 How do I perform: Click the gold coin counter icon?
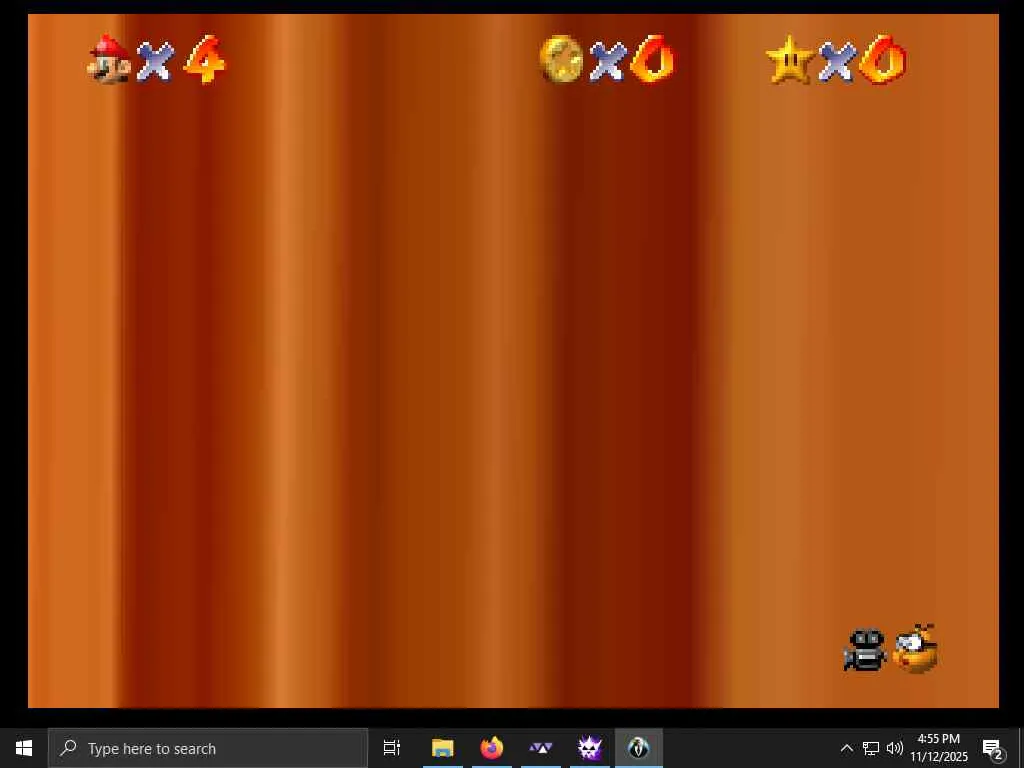562,59
